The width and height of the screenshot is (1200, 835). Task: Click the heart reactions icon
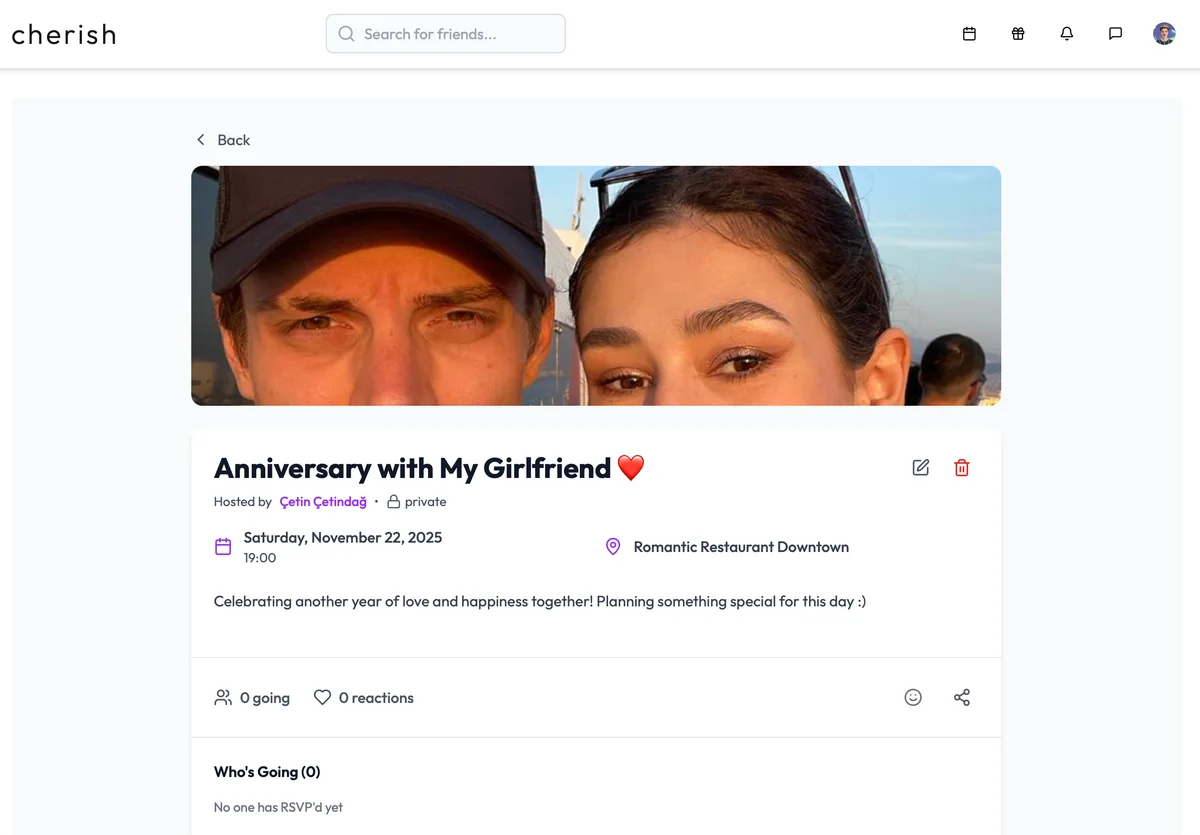pos(322,698)
